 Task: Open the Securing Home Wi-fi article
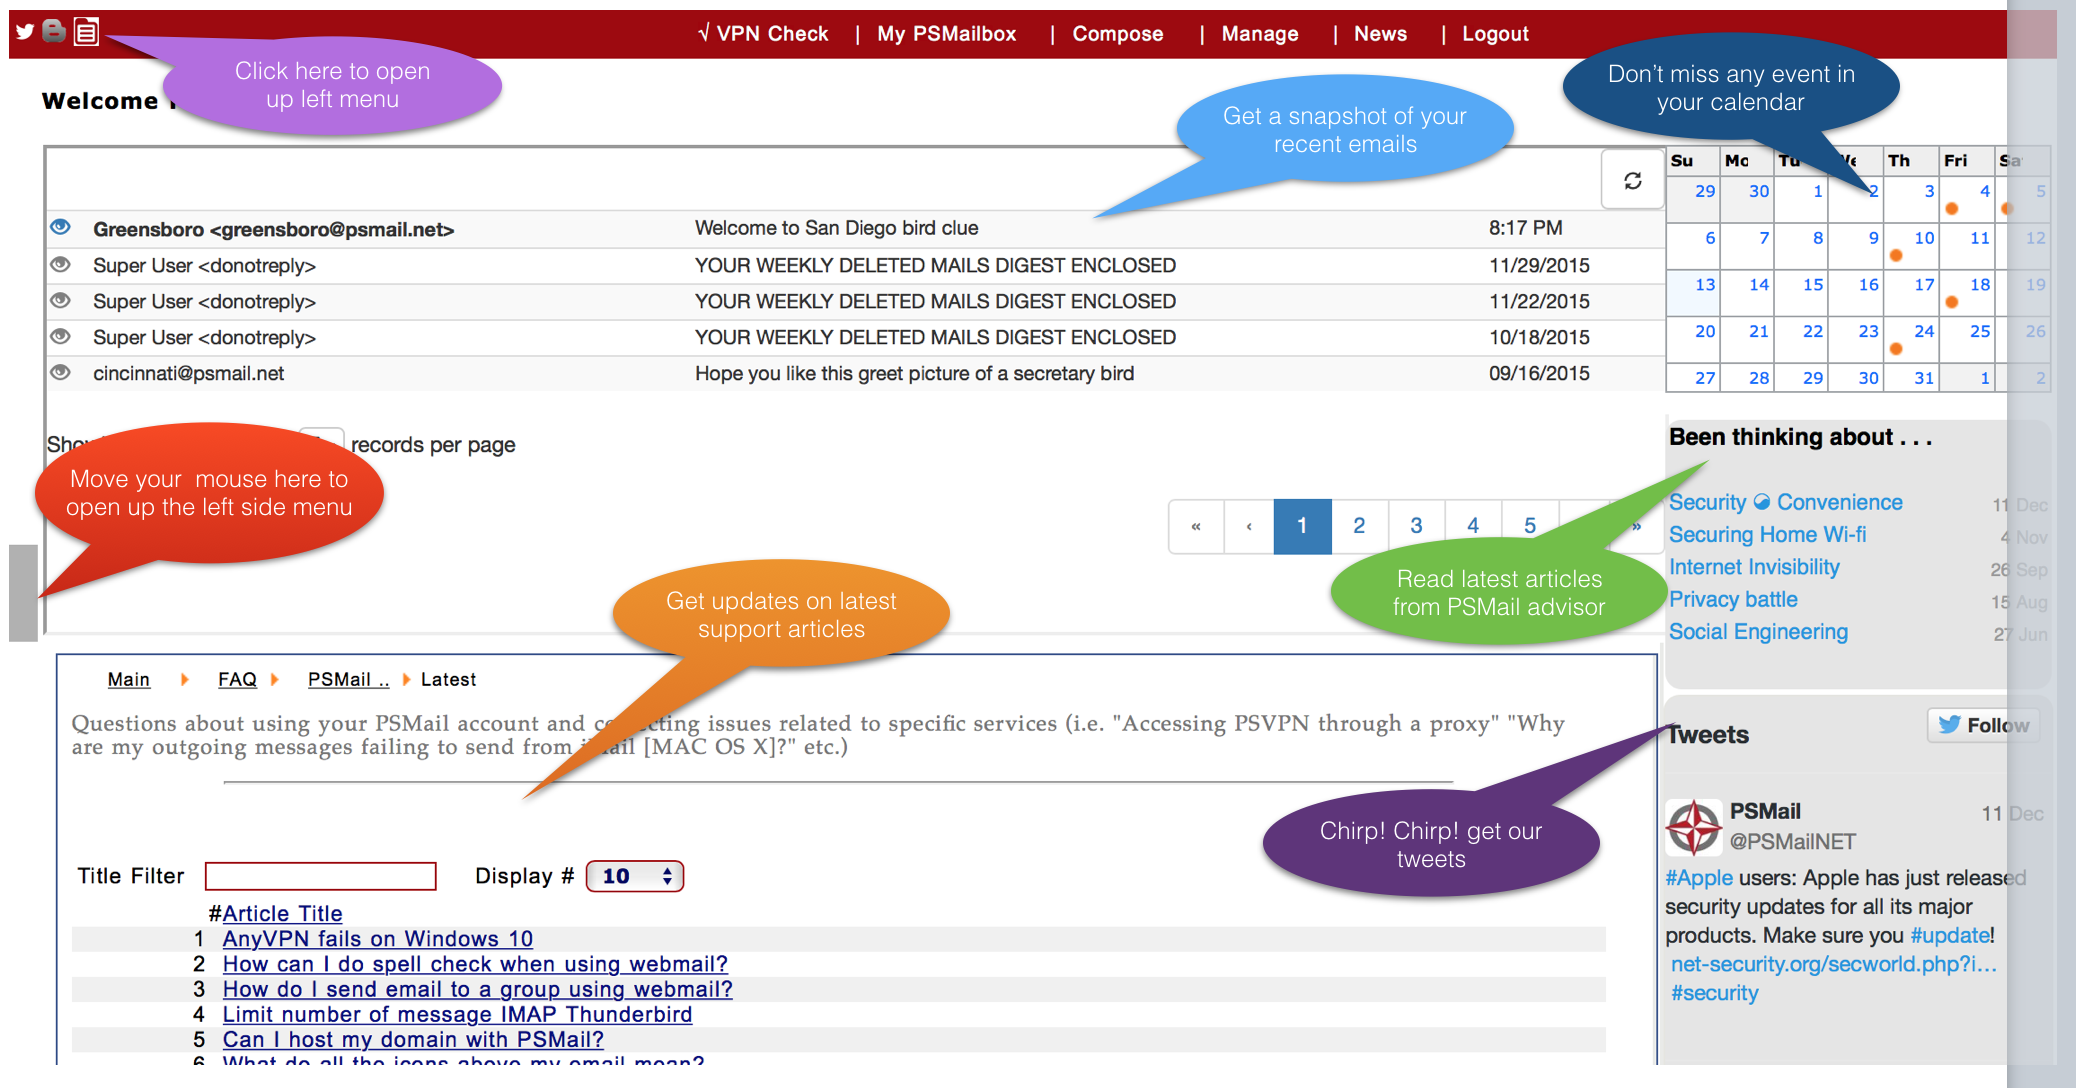pyautogui.click(x=1768, y=535)
